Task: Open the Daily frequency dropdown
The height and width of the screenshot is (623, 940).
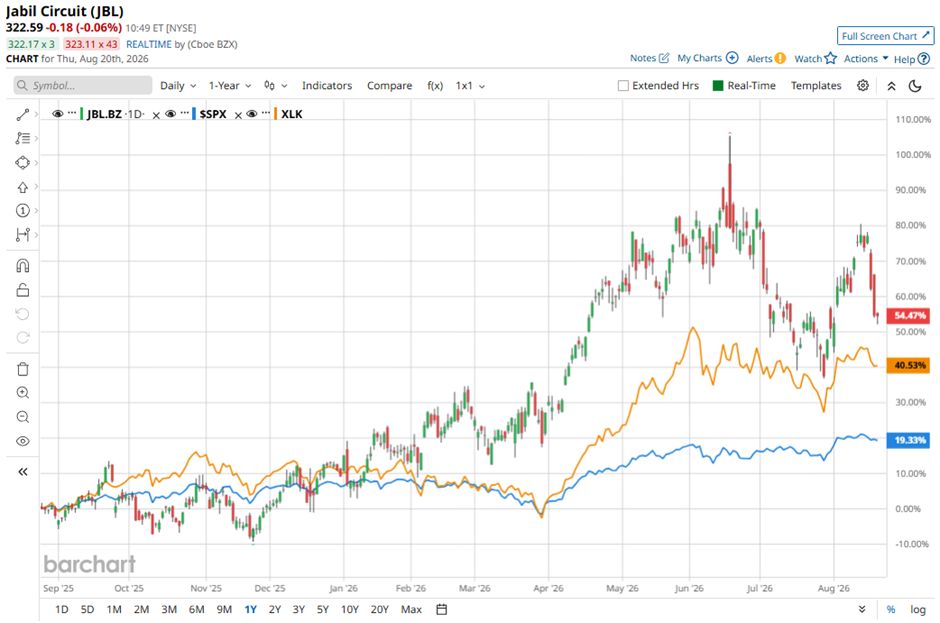Action: pyautogui.click(x=178, y=86)
